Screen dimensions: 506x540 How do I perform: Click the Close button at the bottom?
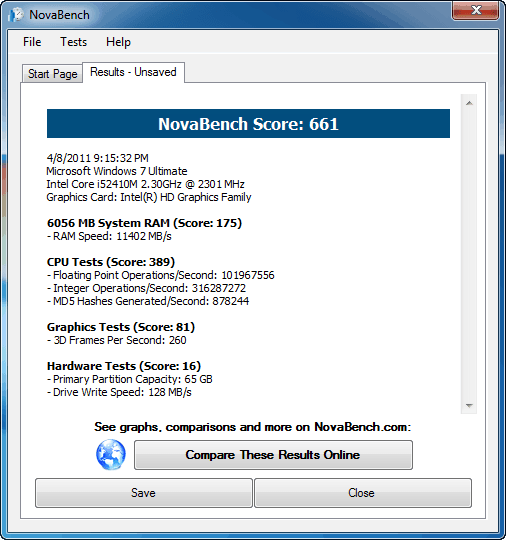363,493
